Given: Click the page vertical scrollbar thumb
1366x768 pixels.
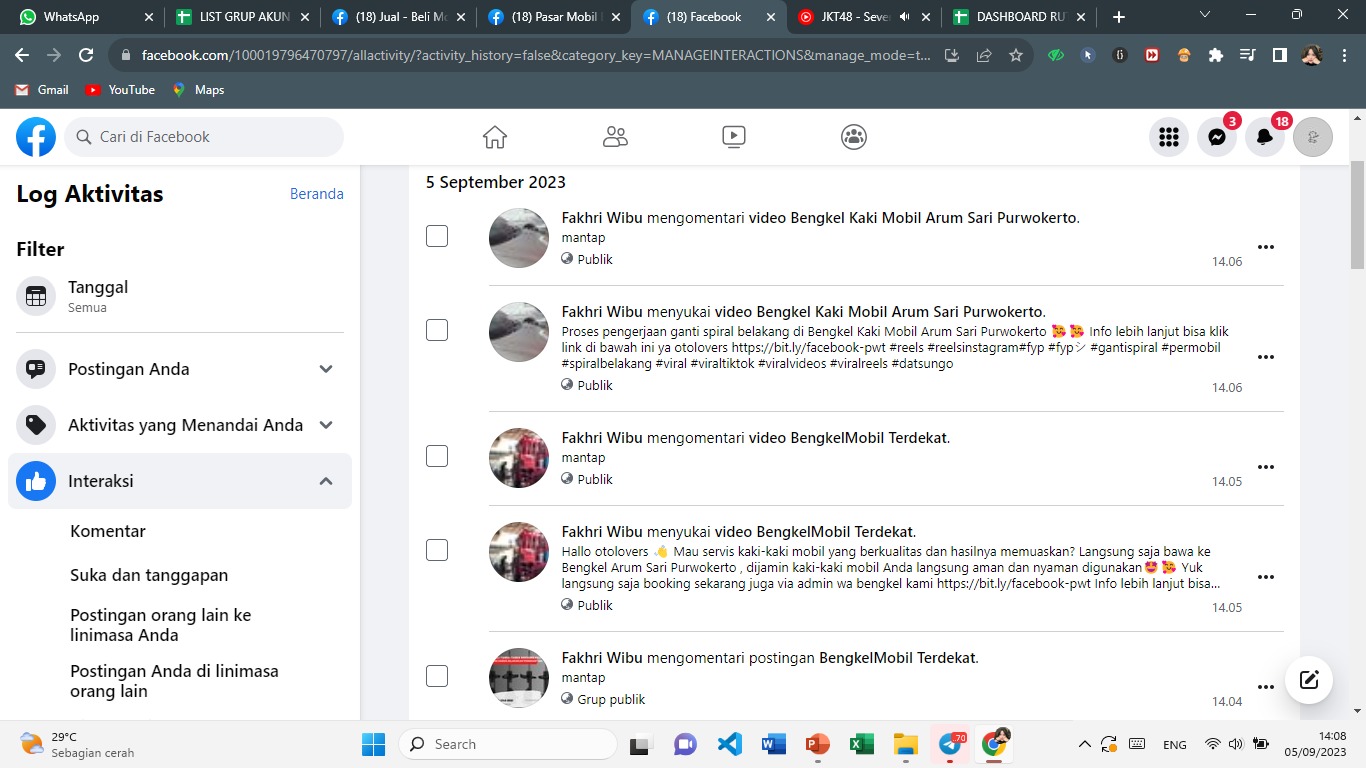Looking at the screenshot, I should pos(1357,215).
